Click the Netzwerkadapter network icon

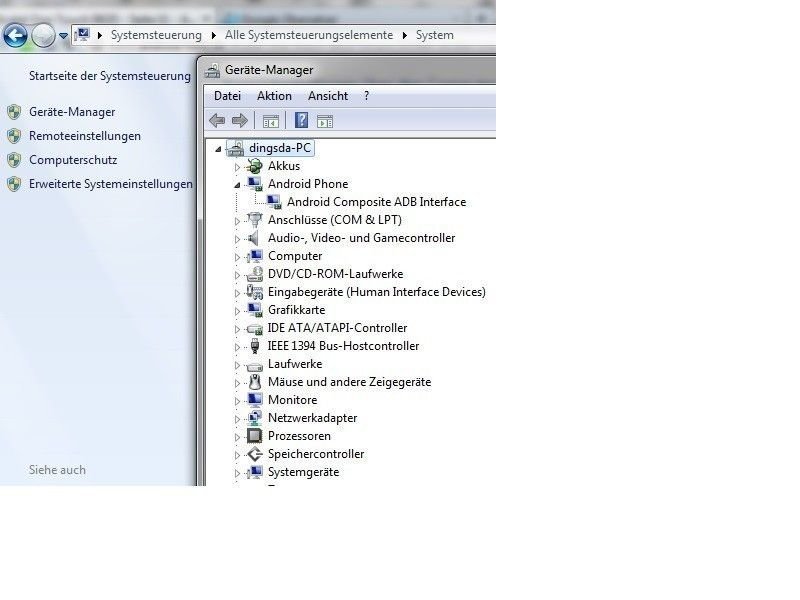(254, 418)
